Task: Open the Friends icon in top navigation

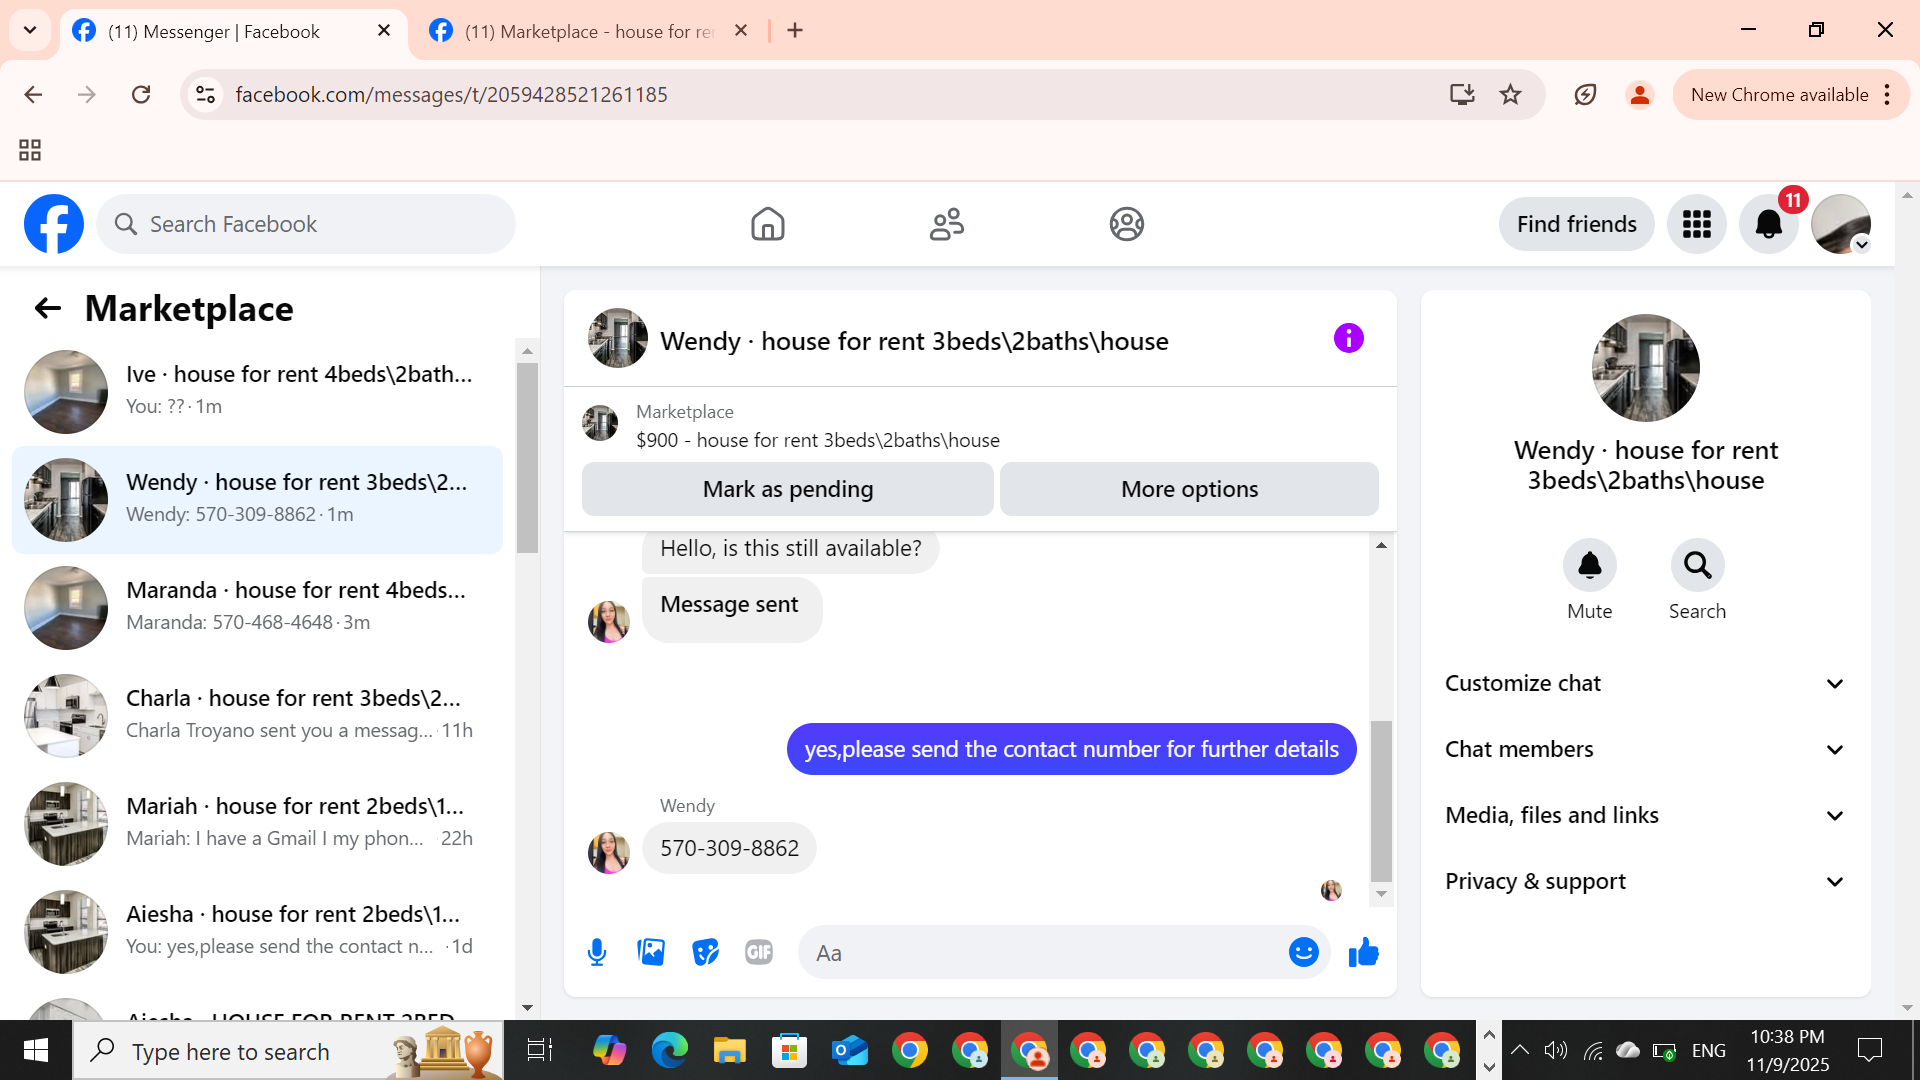Action: tap(947, 224)
